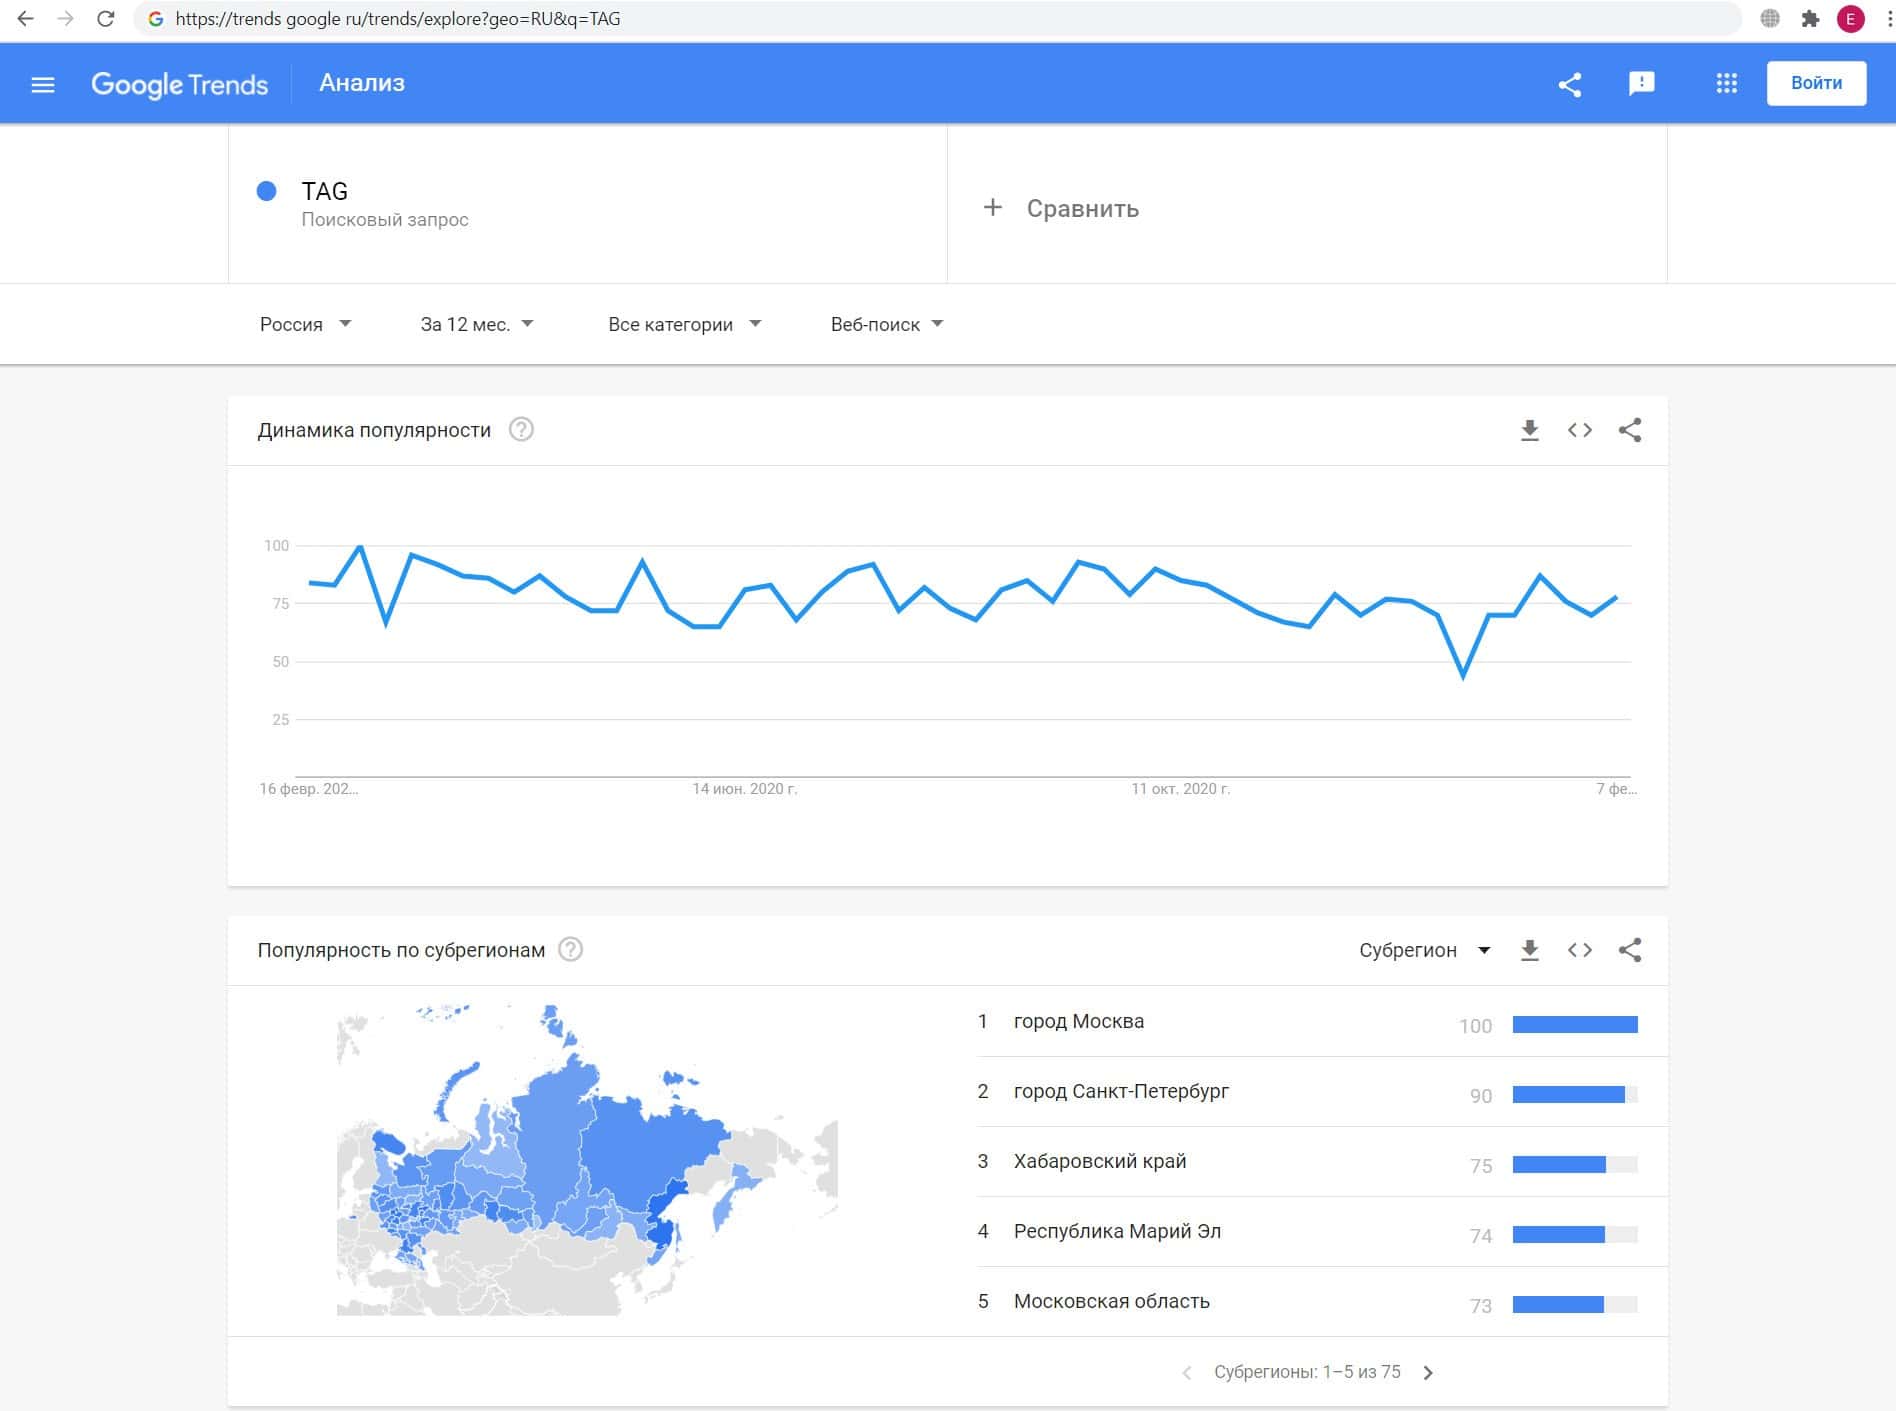Open the send feedback icon
The height and width of the screenshot is (1411, 1896).
point(1641,84)
